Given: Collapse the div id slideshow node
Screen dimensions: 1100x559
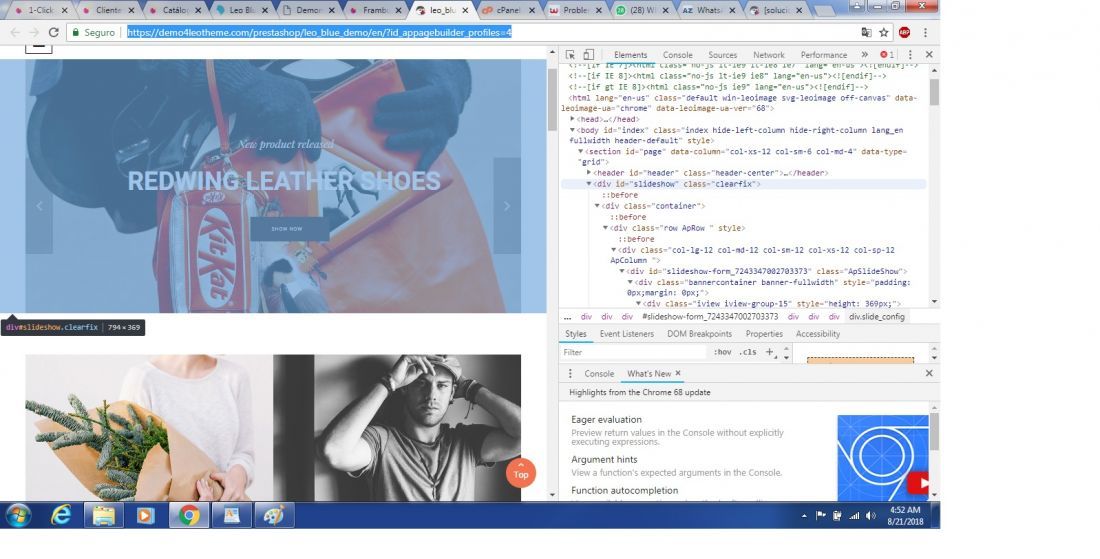Looking at the screenshot, I should tap(589, 184).
